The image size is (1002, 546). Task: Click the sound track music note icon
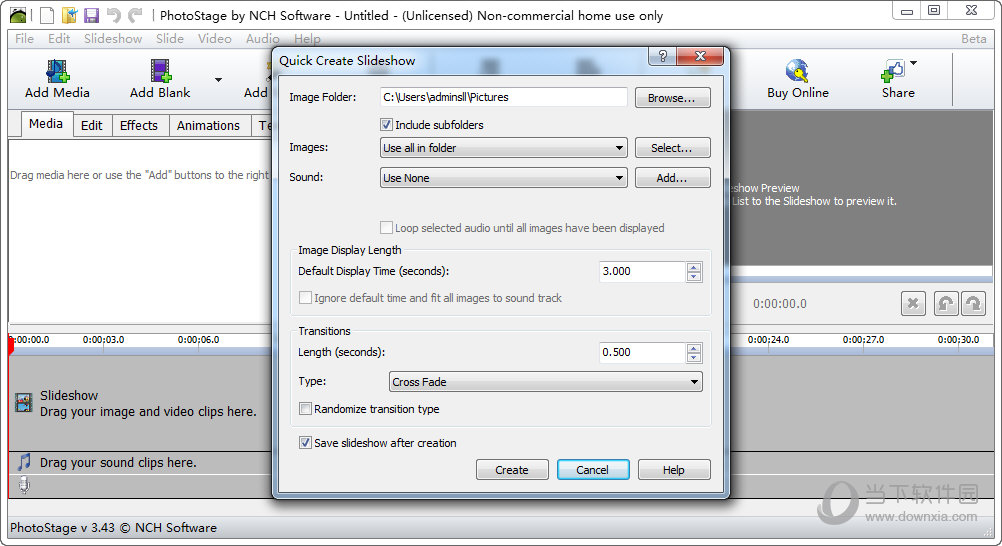click(24, 462)
